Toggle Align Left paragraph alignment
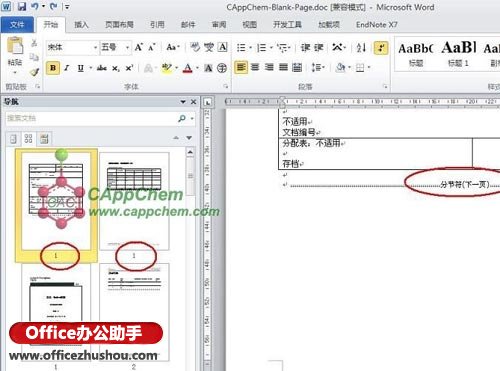 [x=241, y=68]
